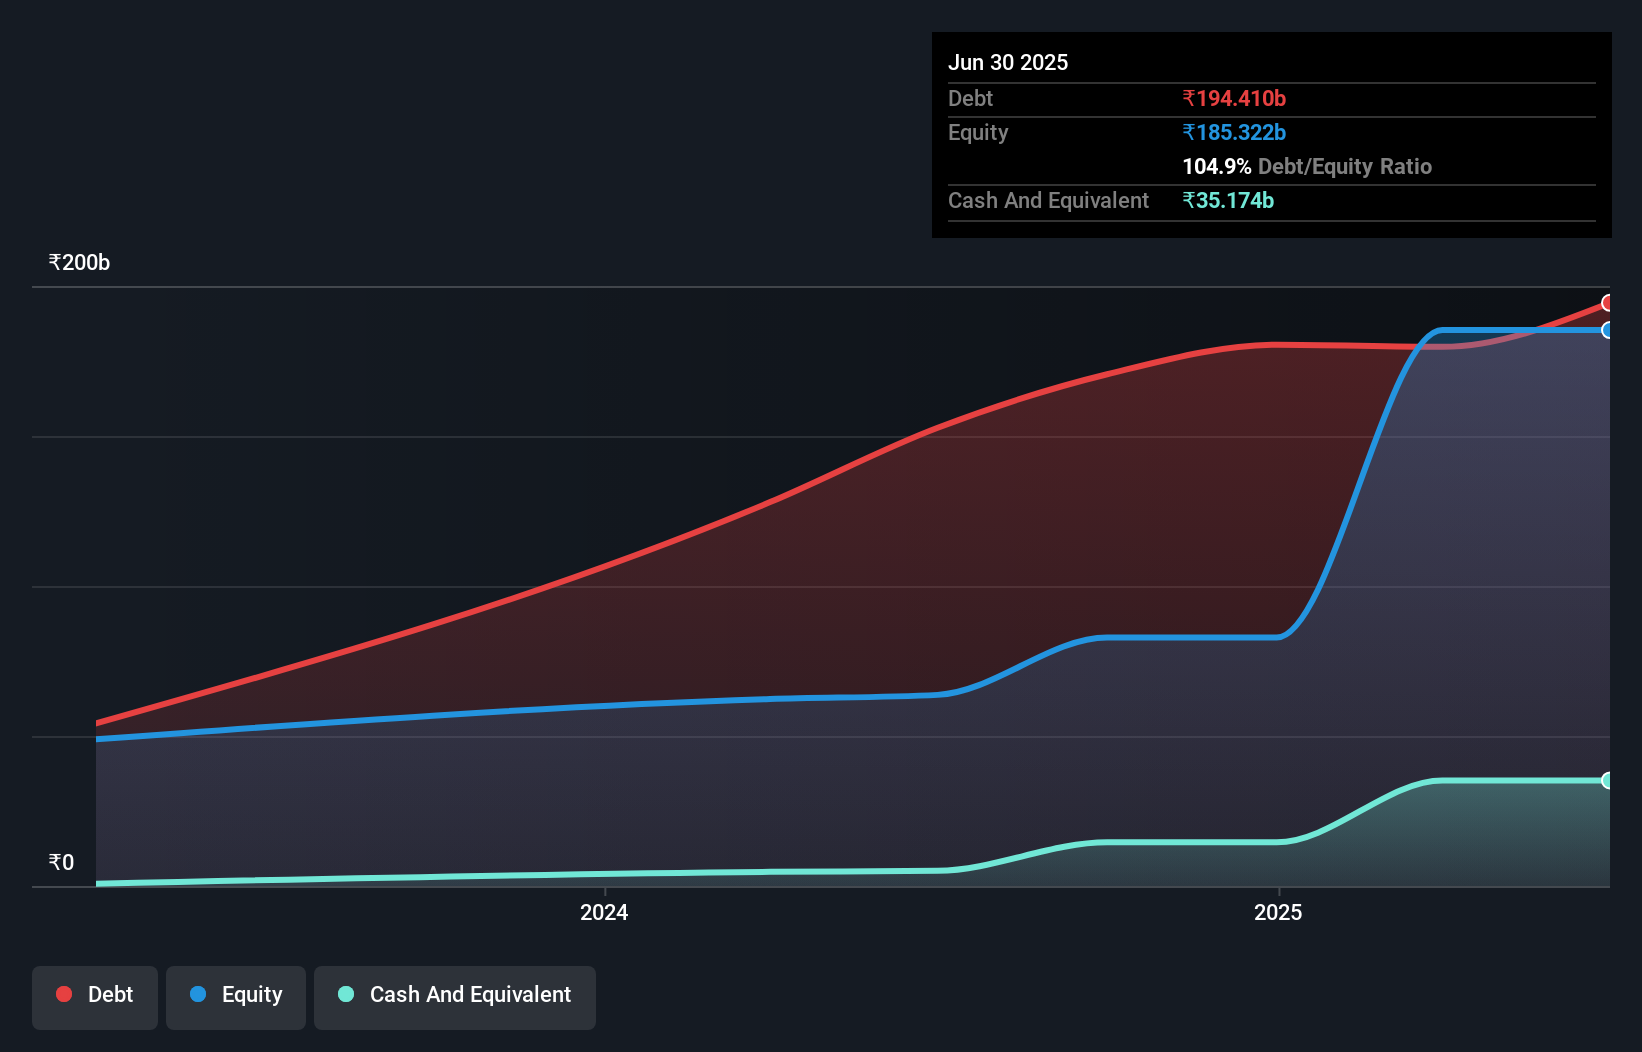
Task: Click the rupee symbol beside the Equity value
Action: click(1188, 132)
